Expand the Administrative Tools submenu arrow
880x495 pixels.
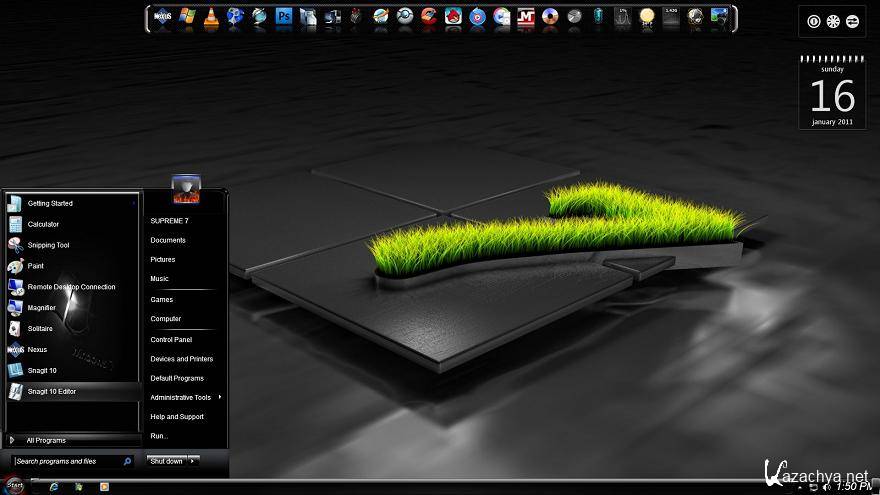click(x=220, y=397)
